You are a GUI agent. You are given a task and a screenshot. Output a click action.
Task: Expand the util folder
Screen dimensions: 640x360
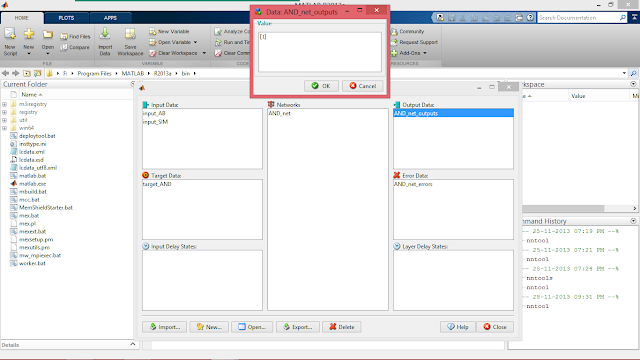point(4,120)
